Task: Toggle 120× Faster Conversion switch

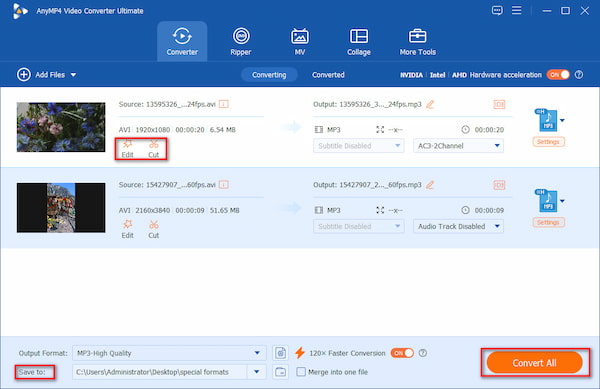Action: [x=402, y=353]
